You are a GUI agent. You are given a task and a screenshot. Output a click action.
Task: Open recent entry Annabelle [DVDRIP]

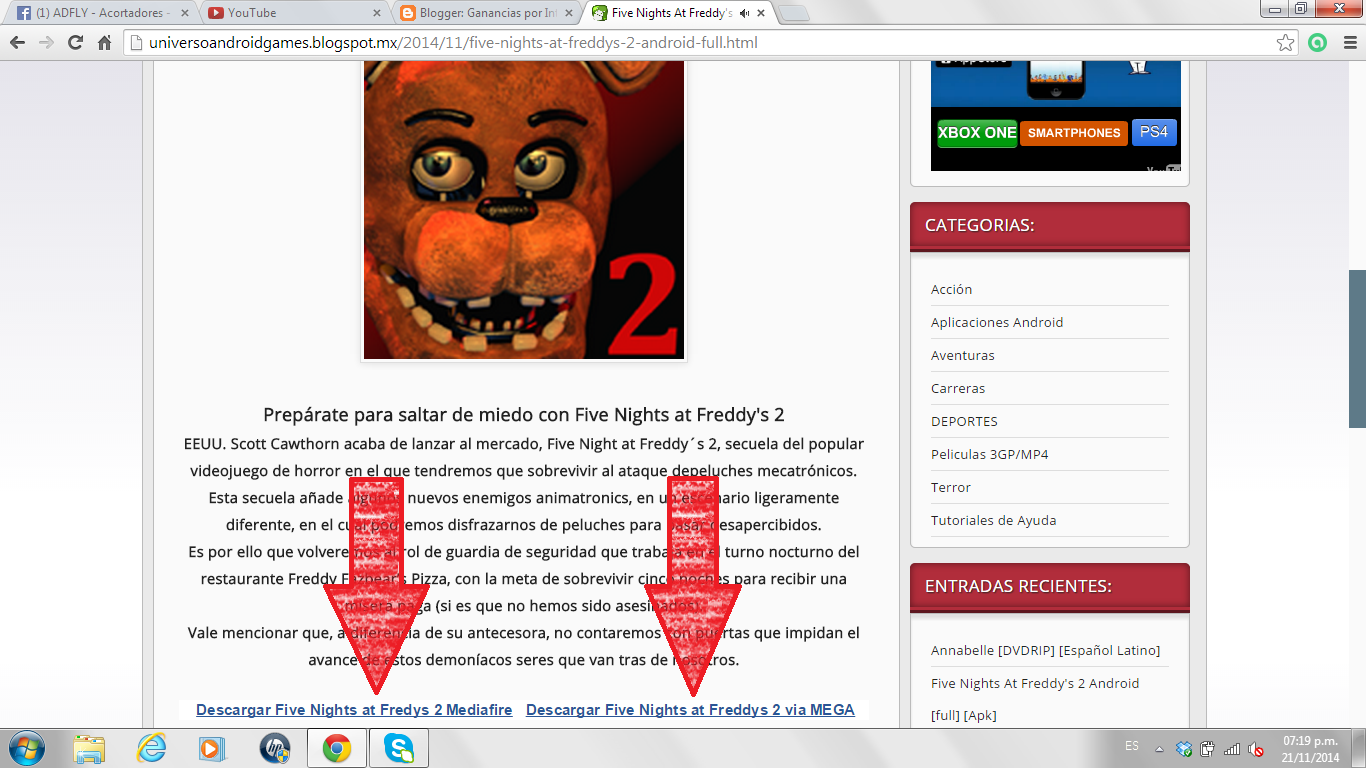pyautogui.click(x=1045, y=650)
